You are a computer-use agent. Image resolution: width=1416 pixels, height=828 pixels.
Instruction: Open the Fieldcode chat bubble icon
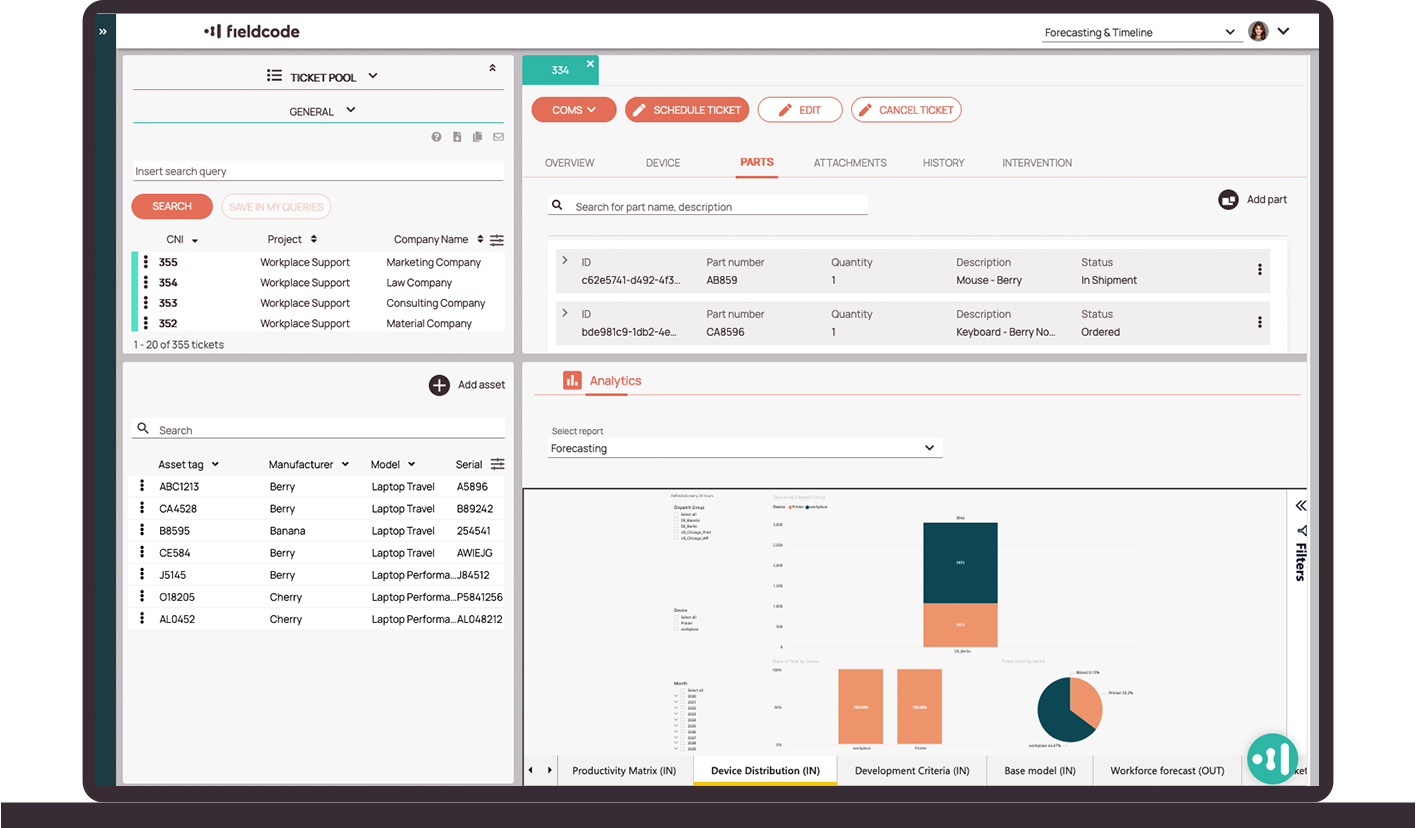coord(1272,758)
